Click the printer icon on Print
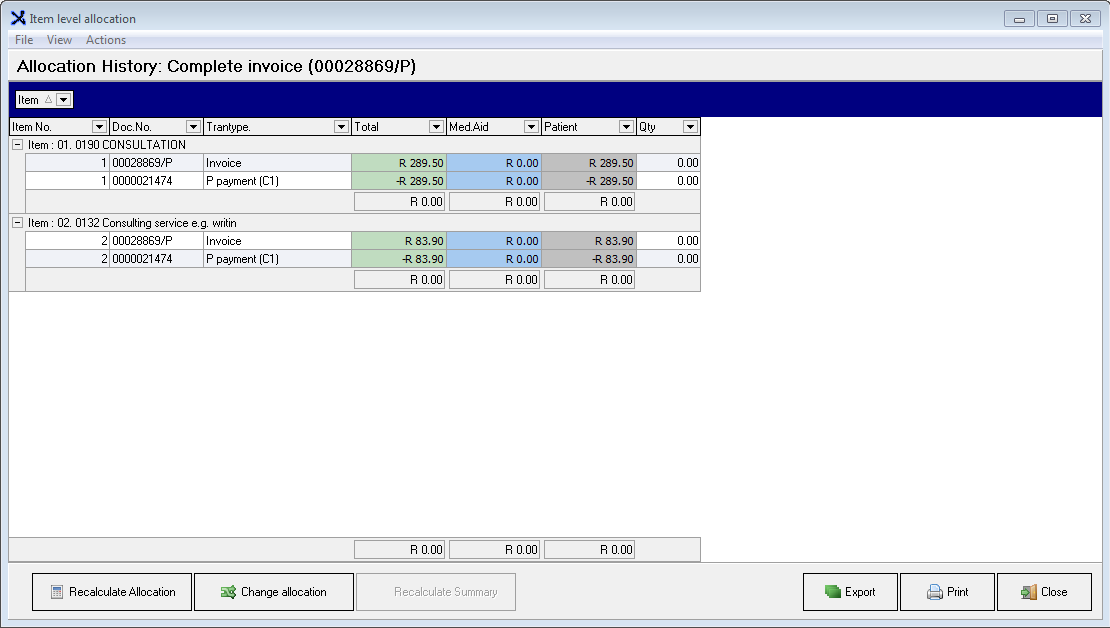The width and height of the screenshot is (1110, 628). [935, 592]
